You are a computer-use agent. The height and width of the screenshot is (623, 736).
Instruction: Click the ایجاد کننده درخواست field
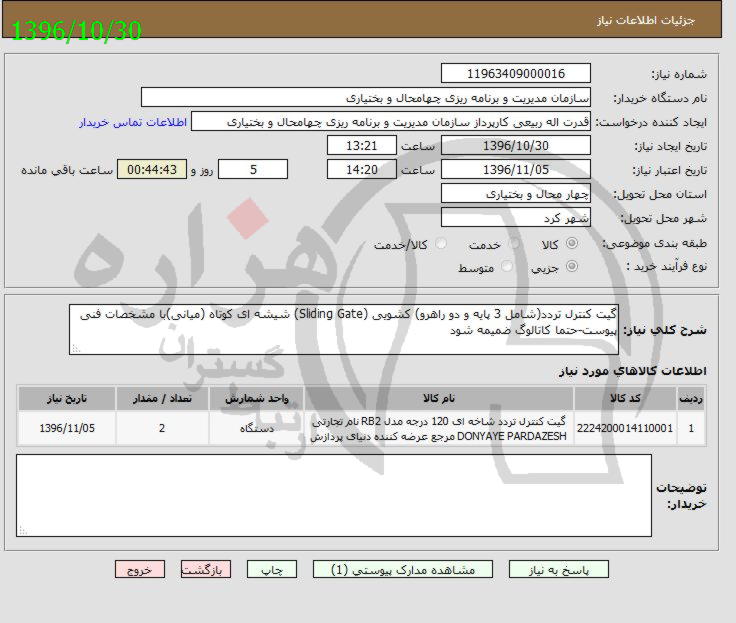[391, 122]
